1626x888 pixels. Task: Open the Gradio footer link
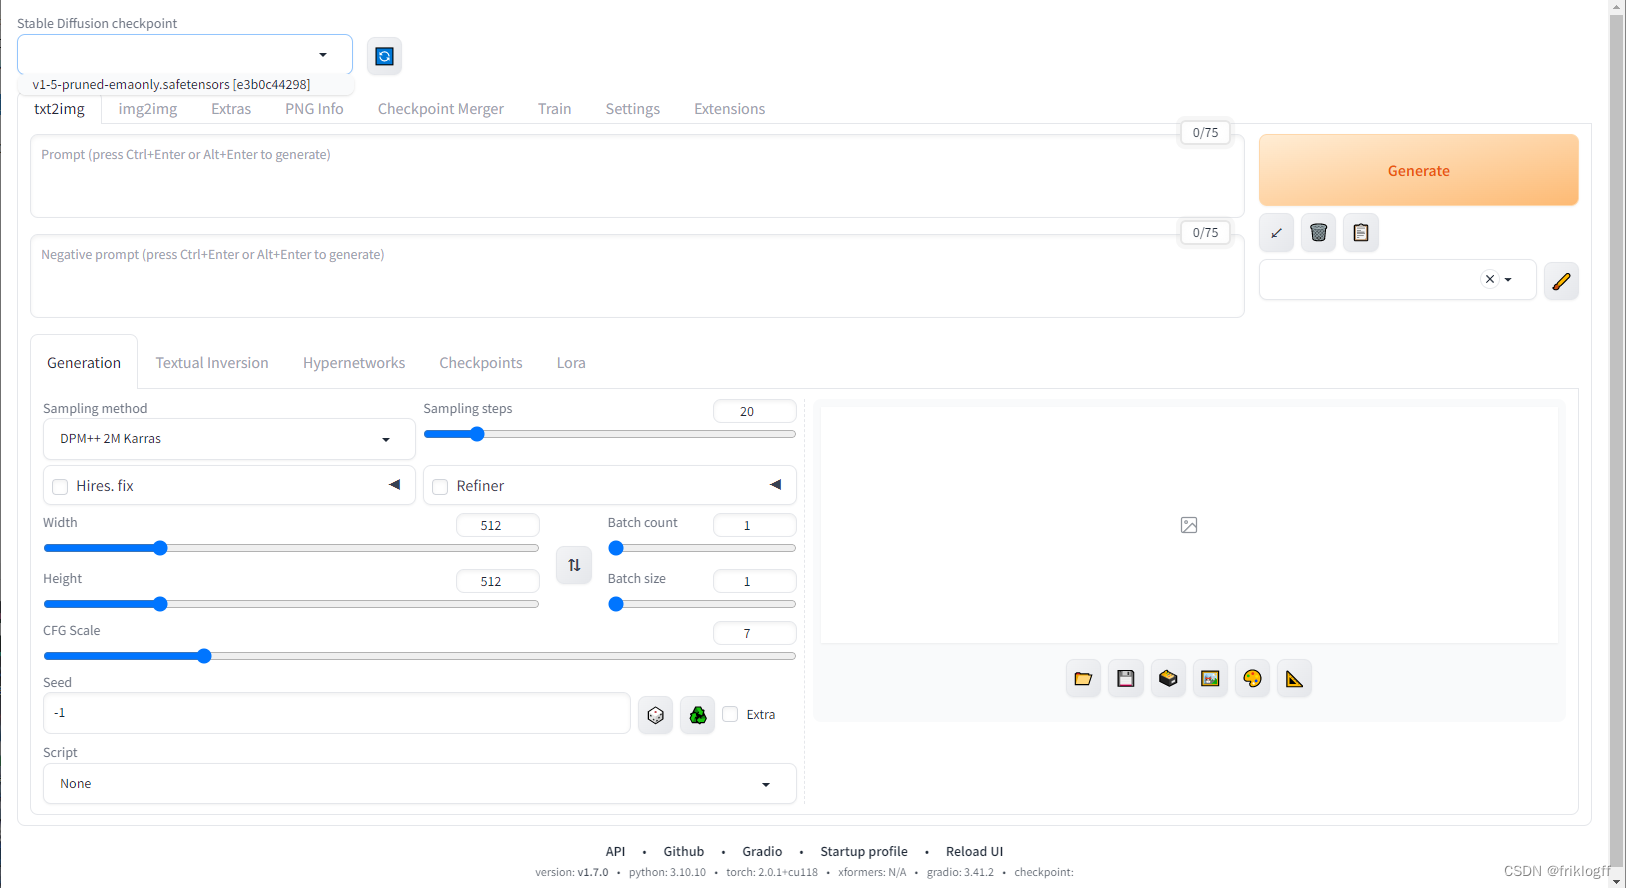click(x=762, y=852)
